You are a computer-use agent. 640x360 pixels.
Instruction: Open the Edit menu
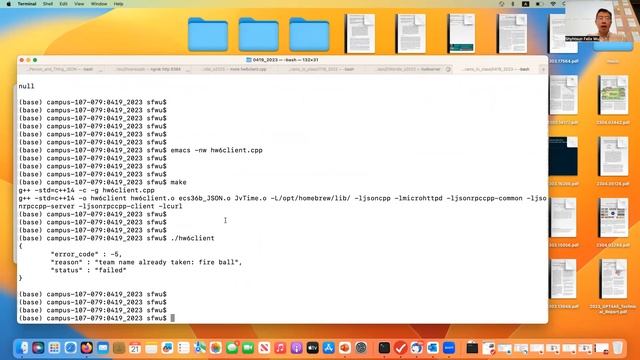pos(63,4)
